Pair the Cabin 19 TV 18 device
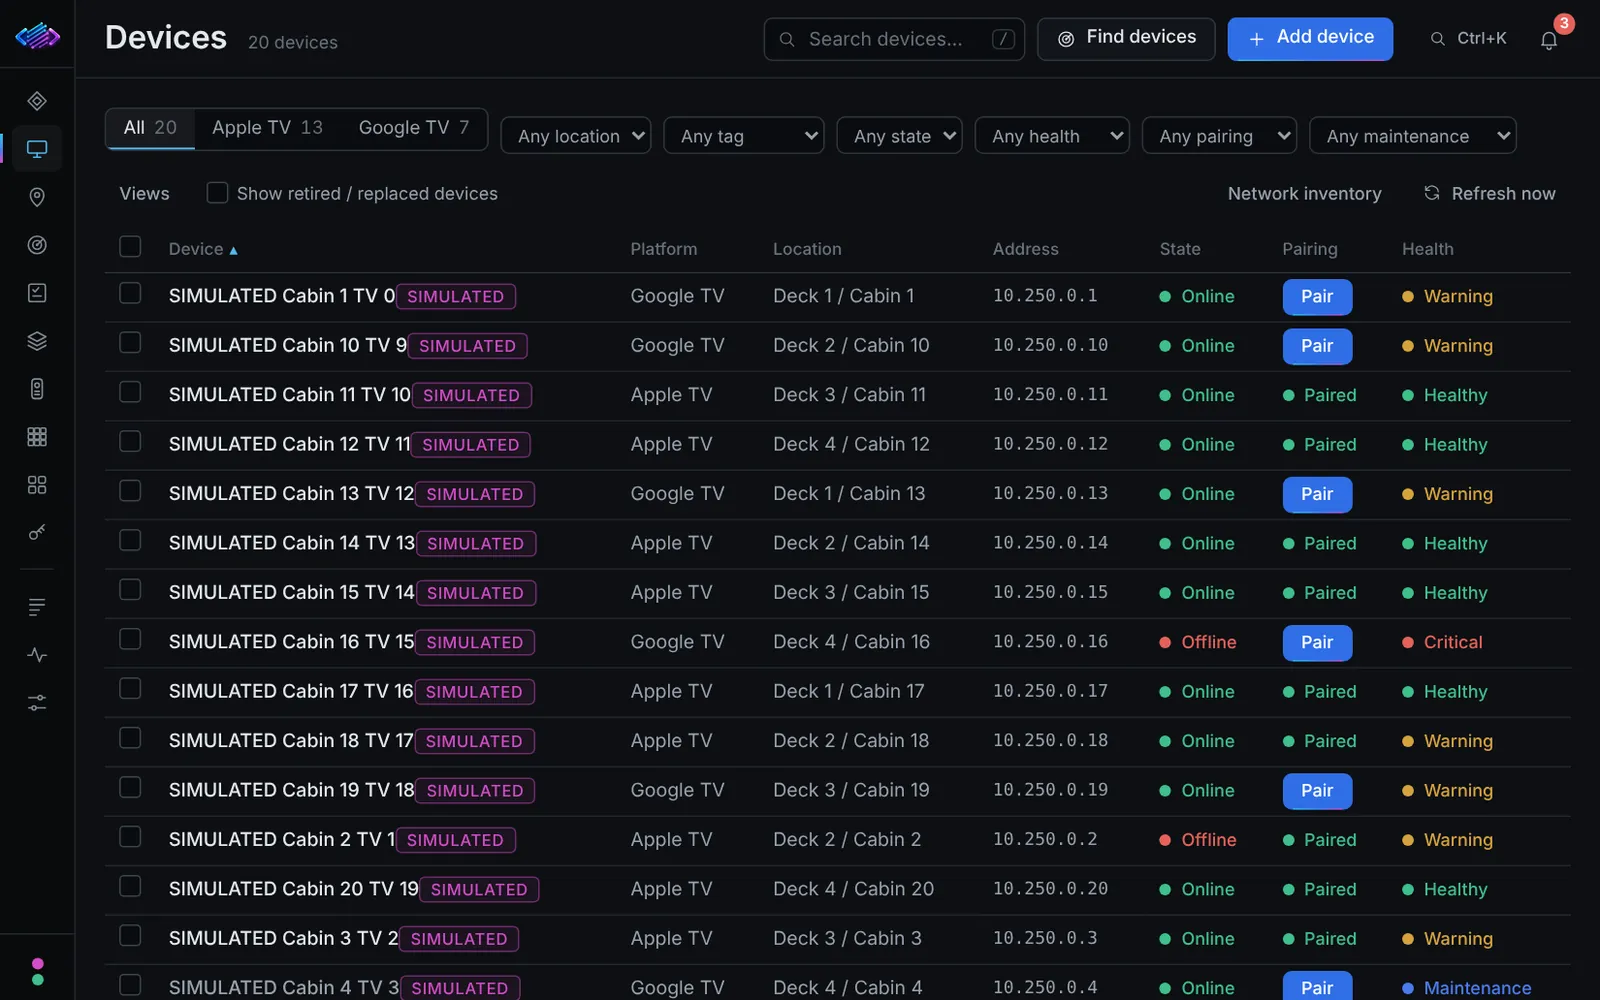Image resolution: width=1600 pixels, height=1000 pixels. point(1317,791)
